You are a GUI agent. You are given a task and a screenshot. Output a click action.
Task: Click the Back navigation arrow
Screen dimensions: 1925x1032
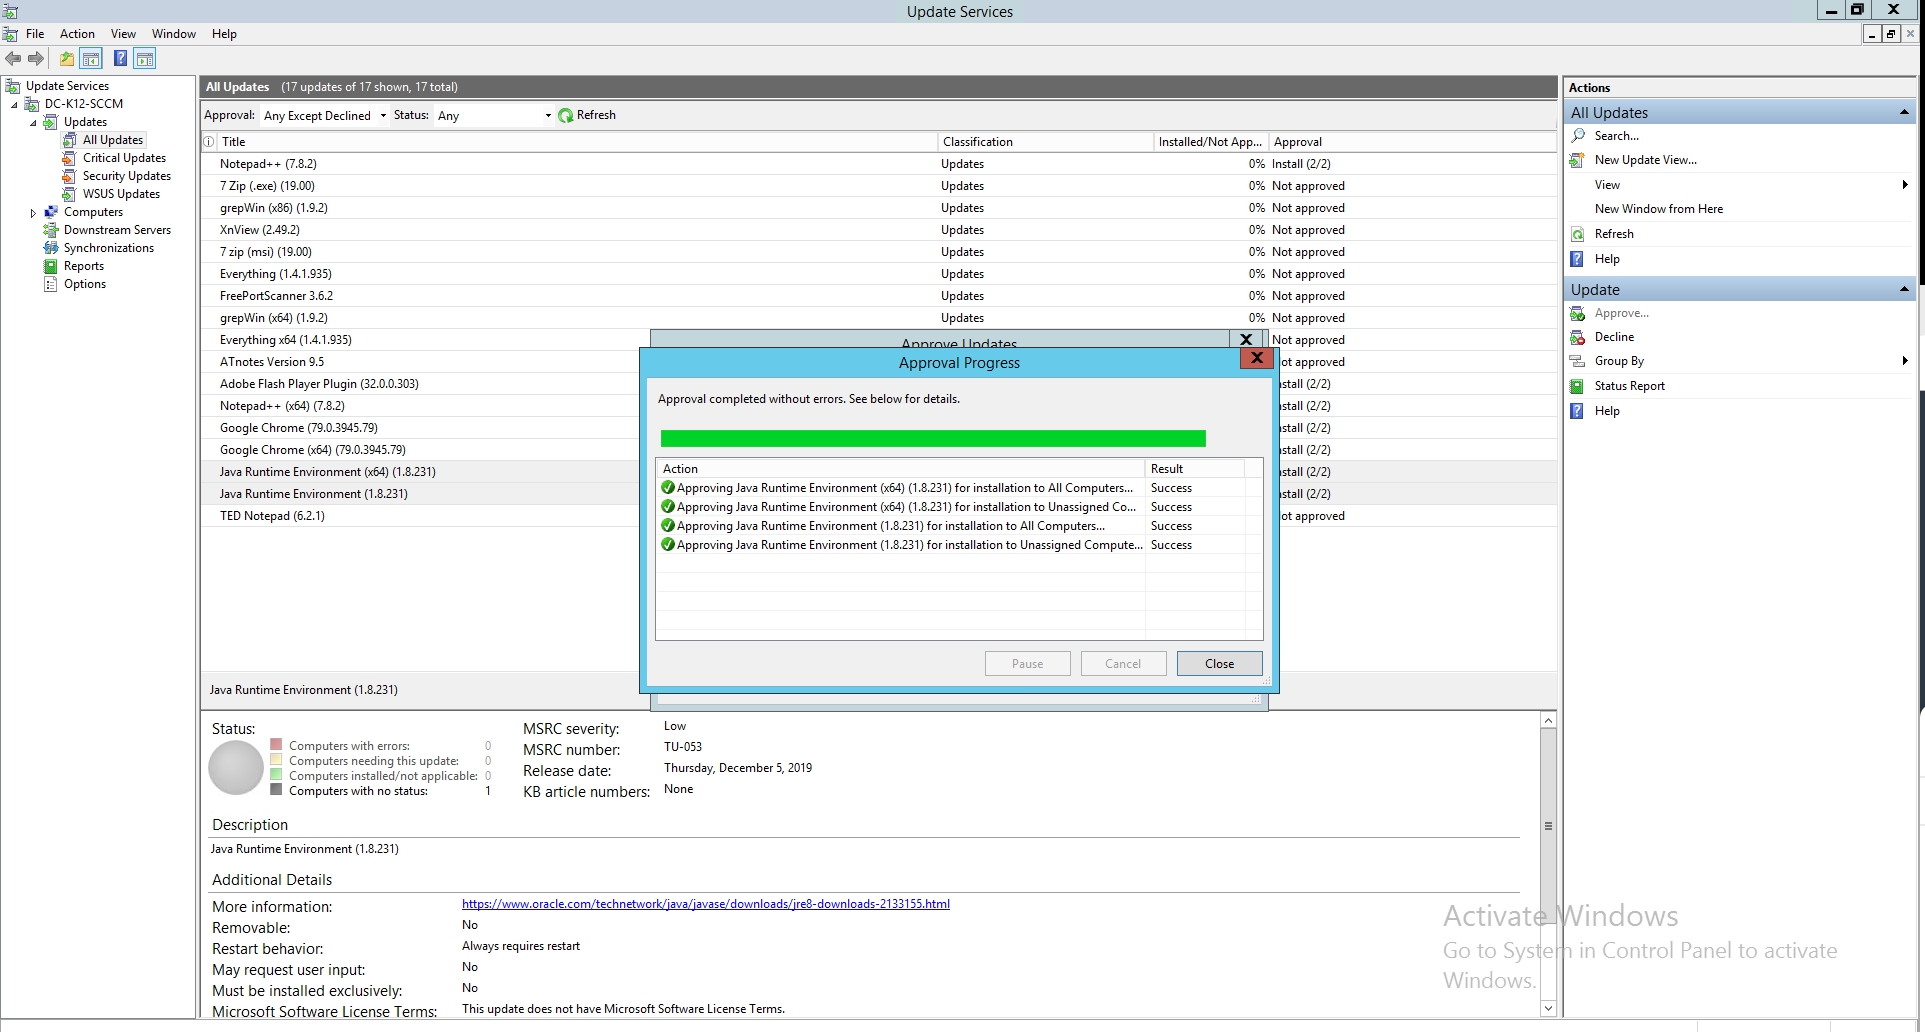(13, 58)
